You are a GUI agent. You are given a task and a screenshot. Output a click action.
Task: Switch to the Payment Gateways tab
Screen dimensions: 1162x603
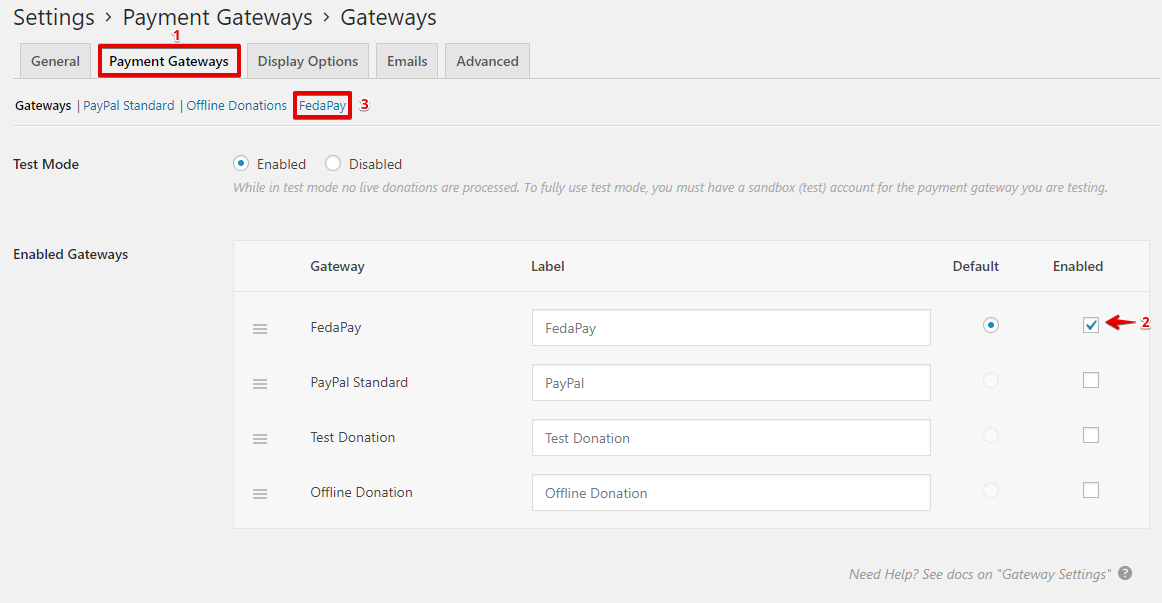click(x=169, y=61)
